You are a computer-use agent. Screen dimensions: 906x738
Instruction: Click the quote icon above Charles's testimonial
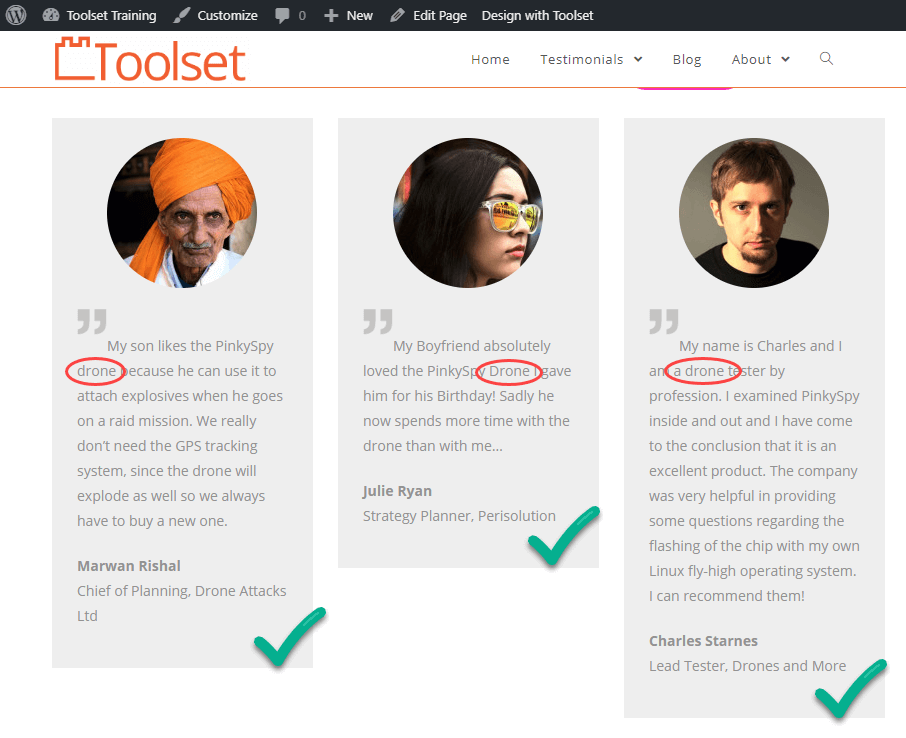662,320
